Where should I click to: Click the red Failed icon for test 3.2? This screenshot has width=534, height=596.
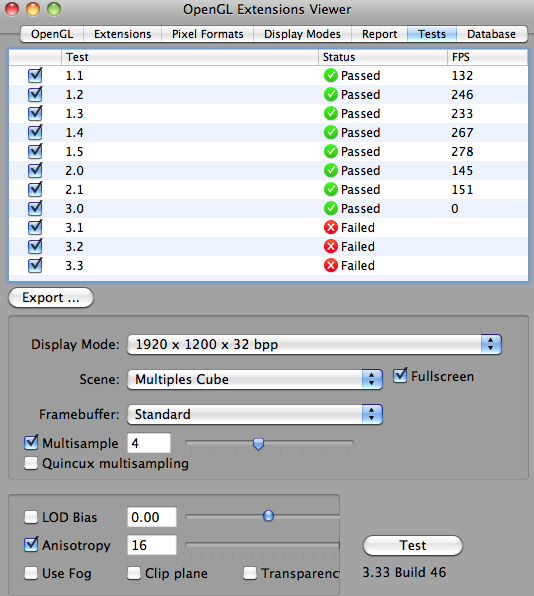[x=331, y=246]
